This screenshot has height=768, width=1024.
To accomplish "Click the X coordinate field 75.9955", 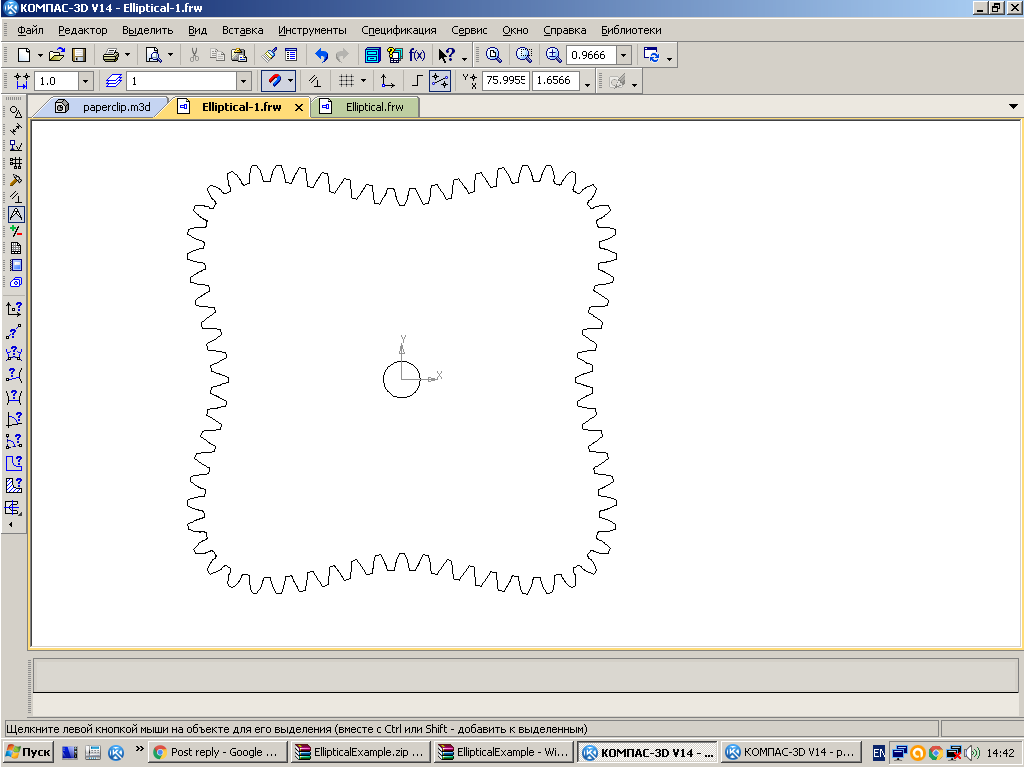I will coord(505,81).
